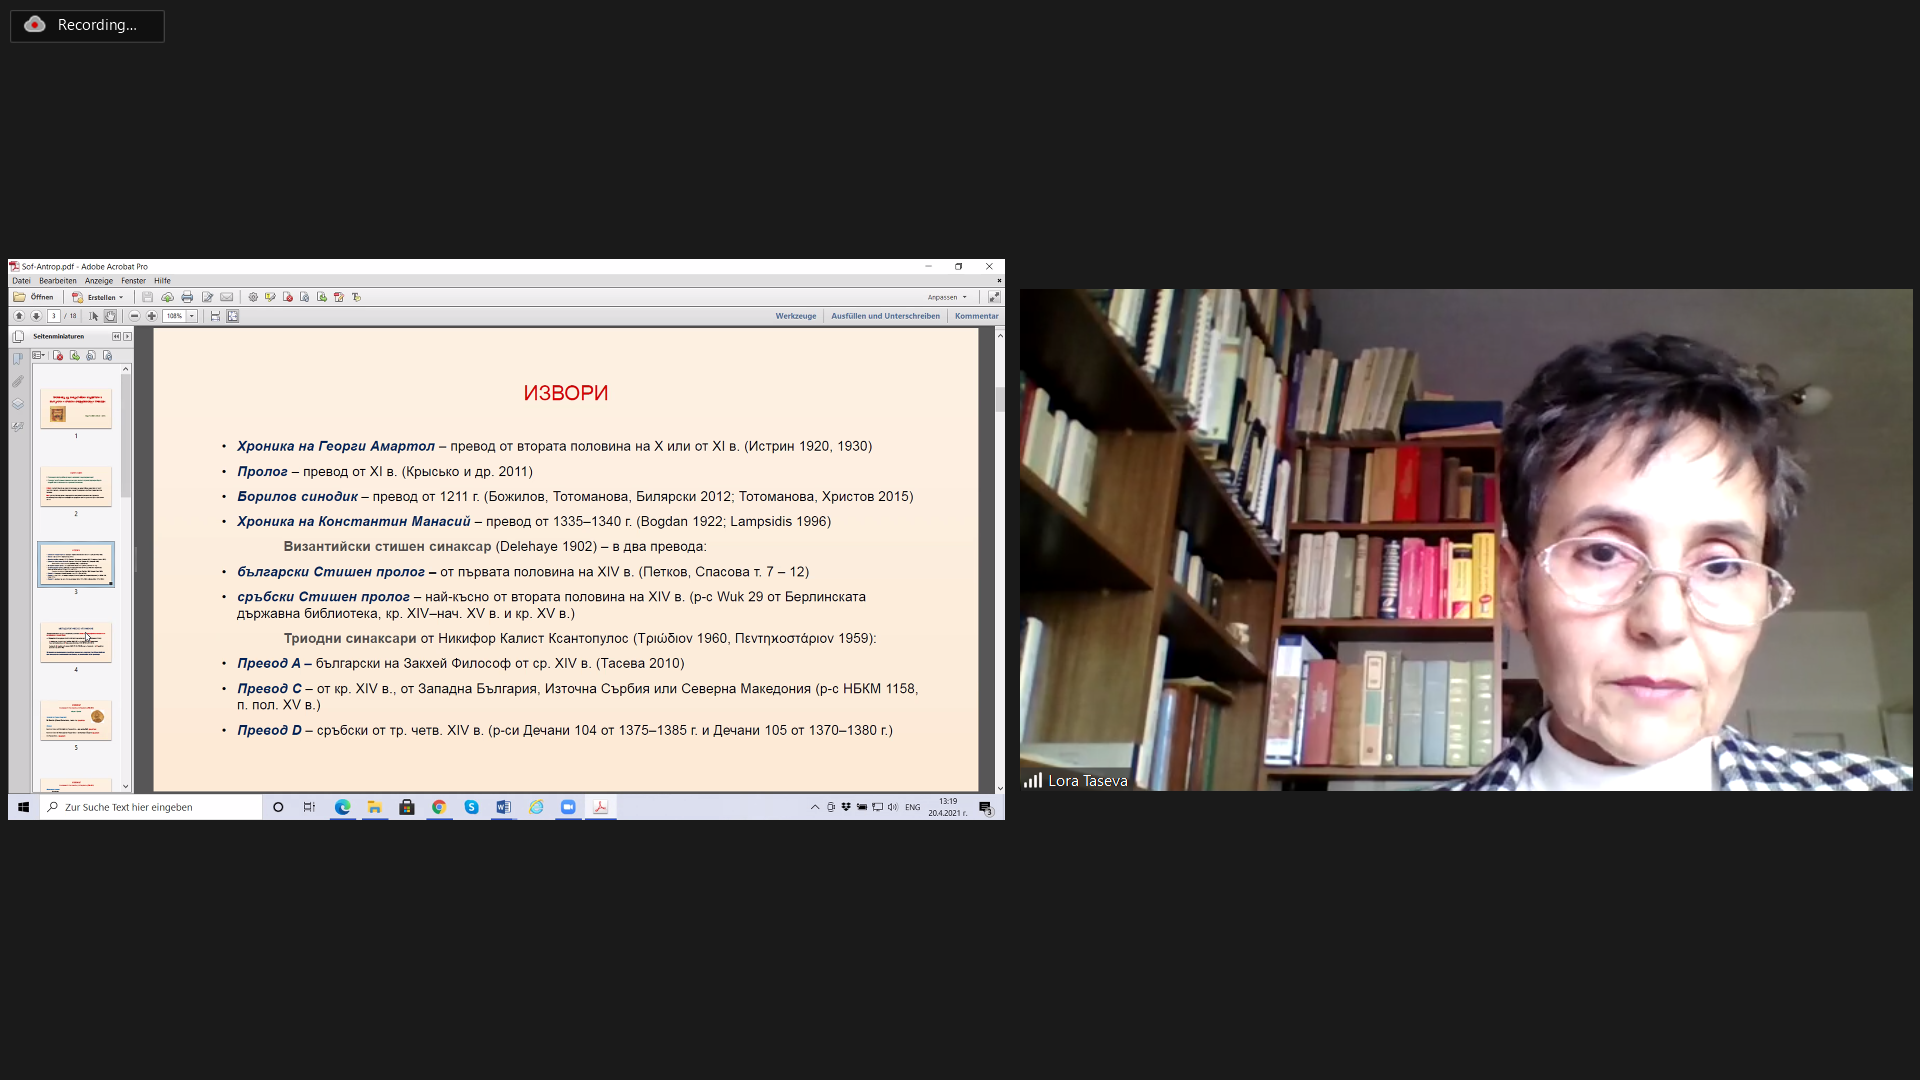Screen dimensions: 1920x1080
Task: Go to previous page arrow
Action: (19, 316)
